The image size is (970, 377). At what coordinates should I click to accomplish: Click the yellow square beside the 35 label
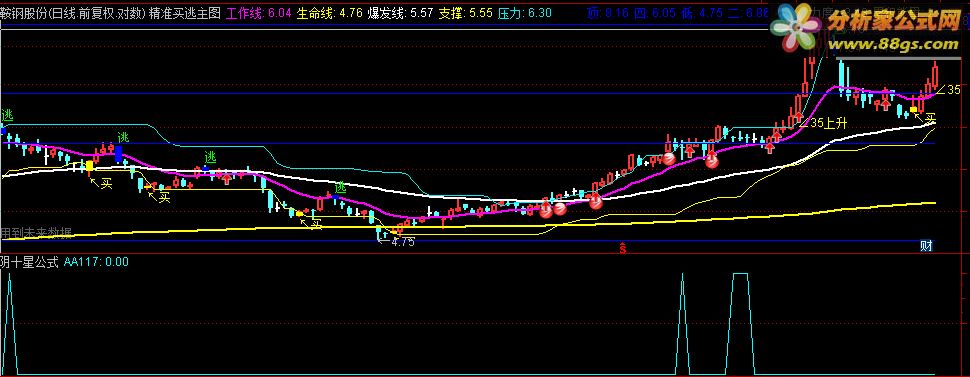coord(914,110)
